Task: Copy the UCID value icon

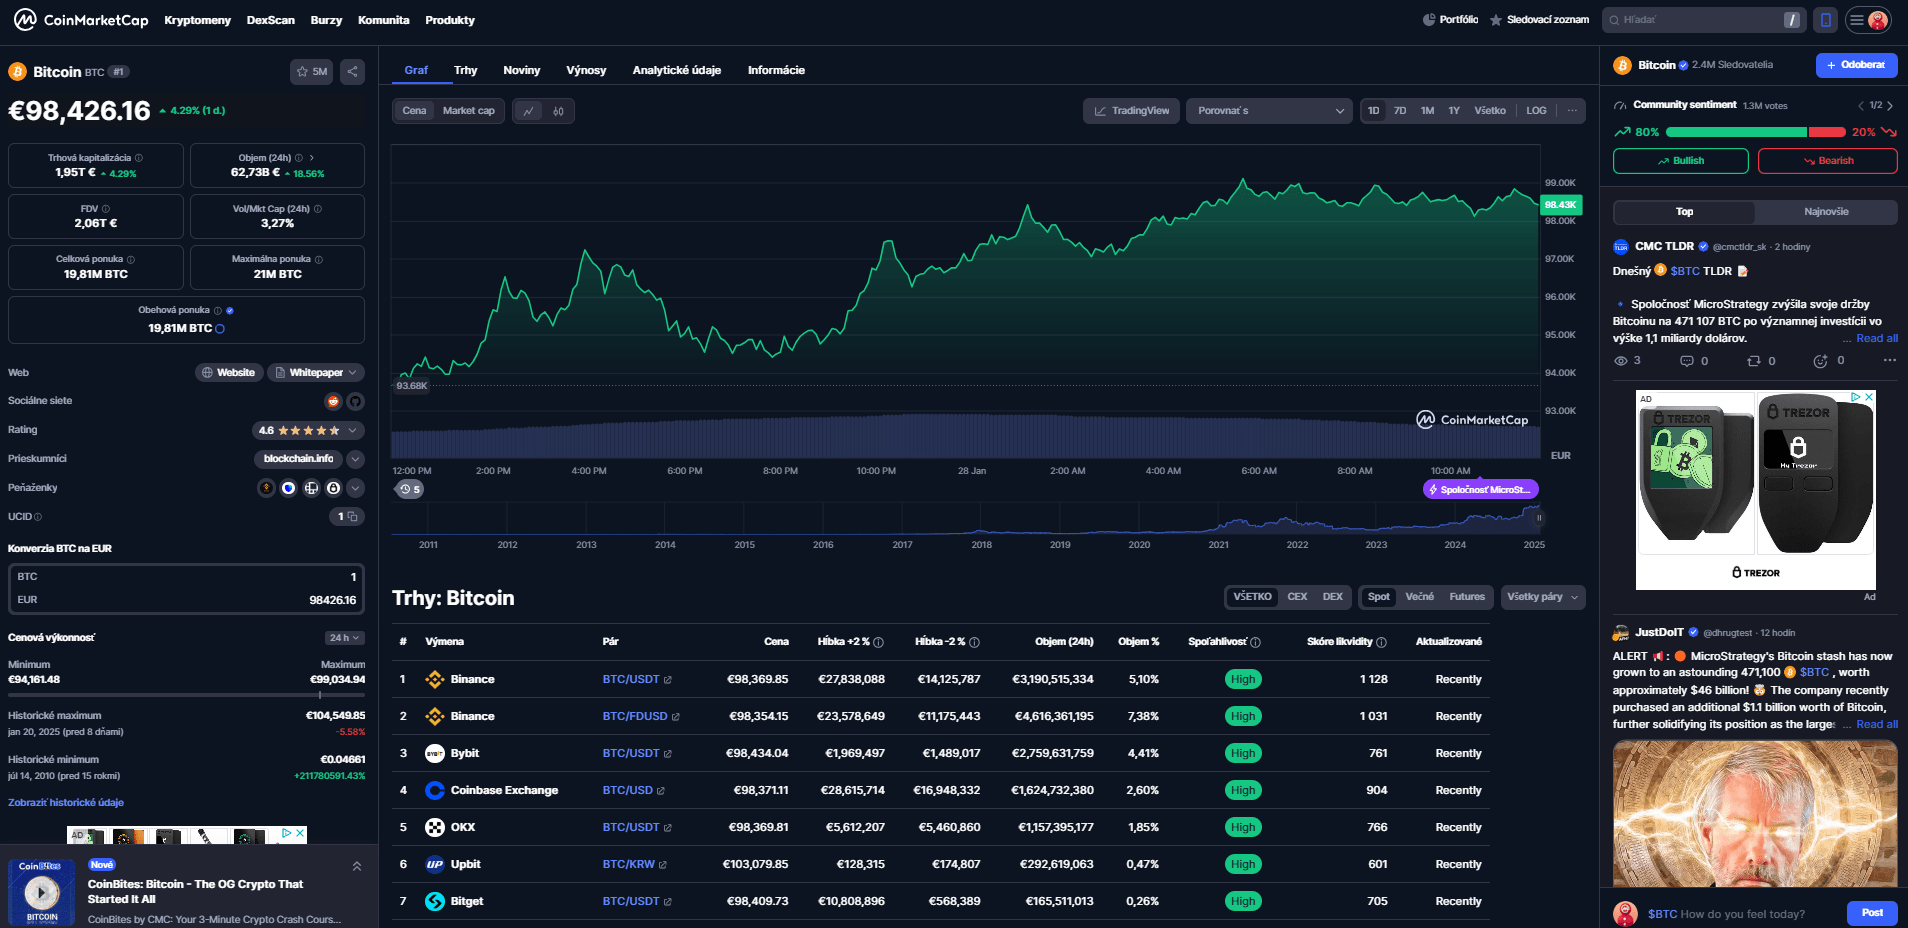Action: (x=352, y=517)
